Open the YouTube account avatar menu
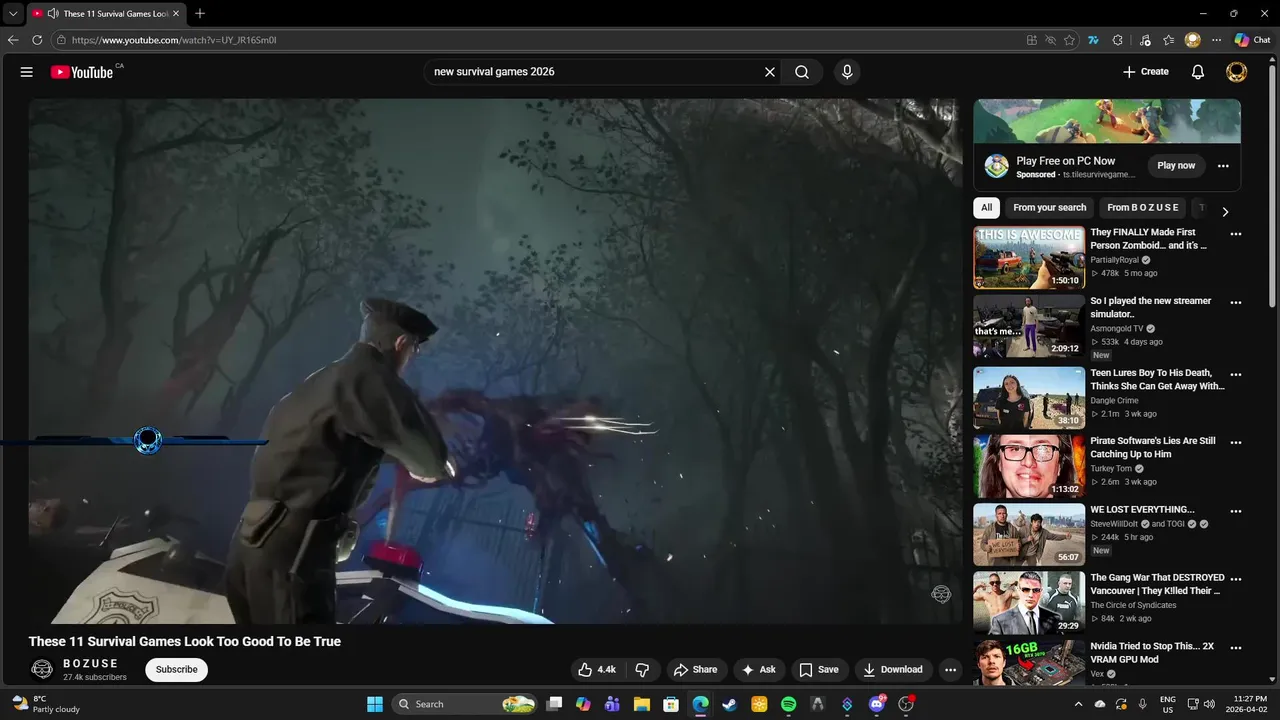This screenshot has width=1280, height=720. (x=1237, y=72)
